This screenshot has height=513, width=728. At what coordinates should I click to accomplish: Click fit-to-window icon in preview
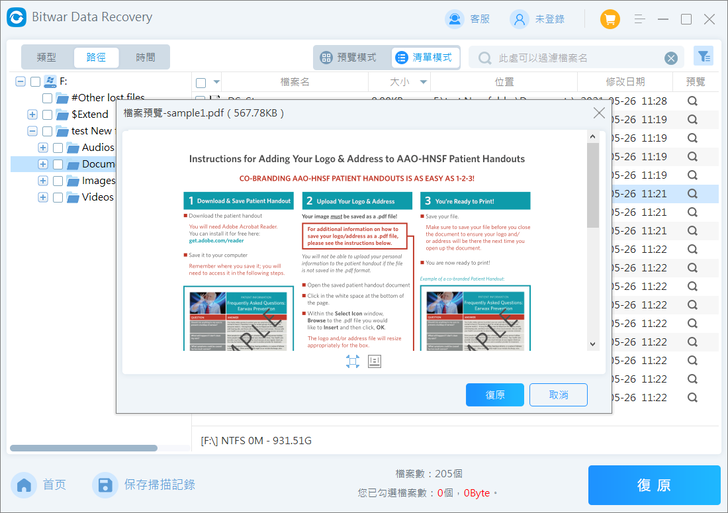[352, 361]
